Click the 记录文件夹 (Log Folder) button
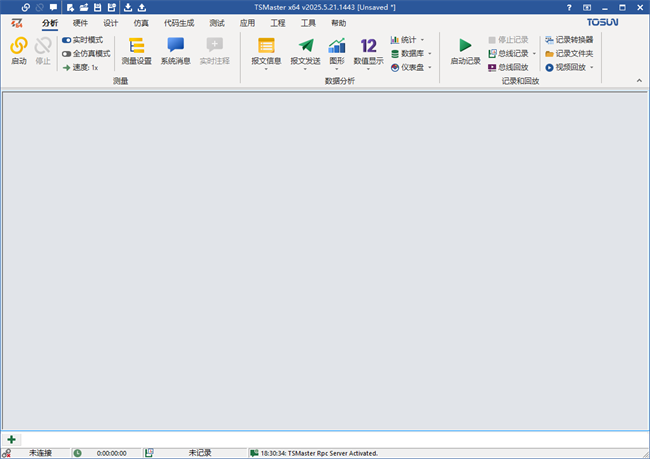Image resolution: width=650 pixels, height=459 pixels. [x=568, y=54]
